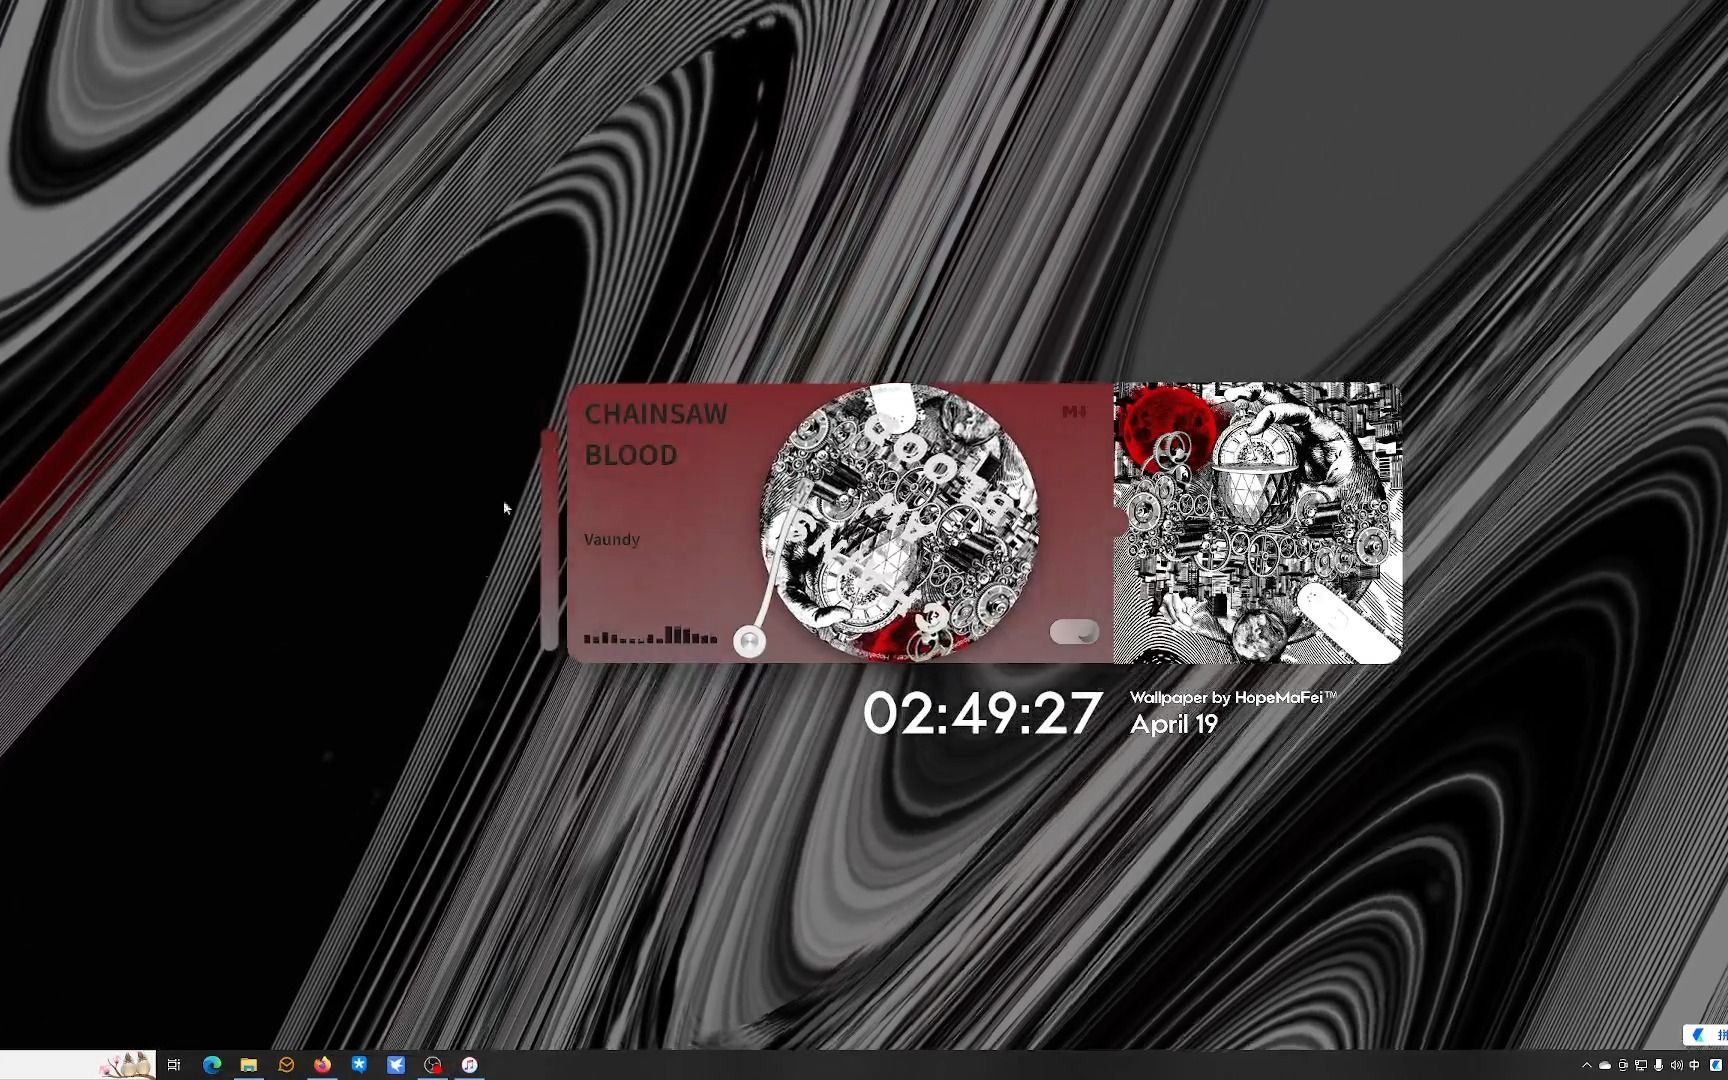Launch Microsoft Edge from the taskbar
This screenshot has height=1080, width=1728.
212,1065
